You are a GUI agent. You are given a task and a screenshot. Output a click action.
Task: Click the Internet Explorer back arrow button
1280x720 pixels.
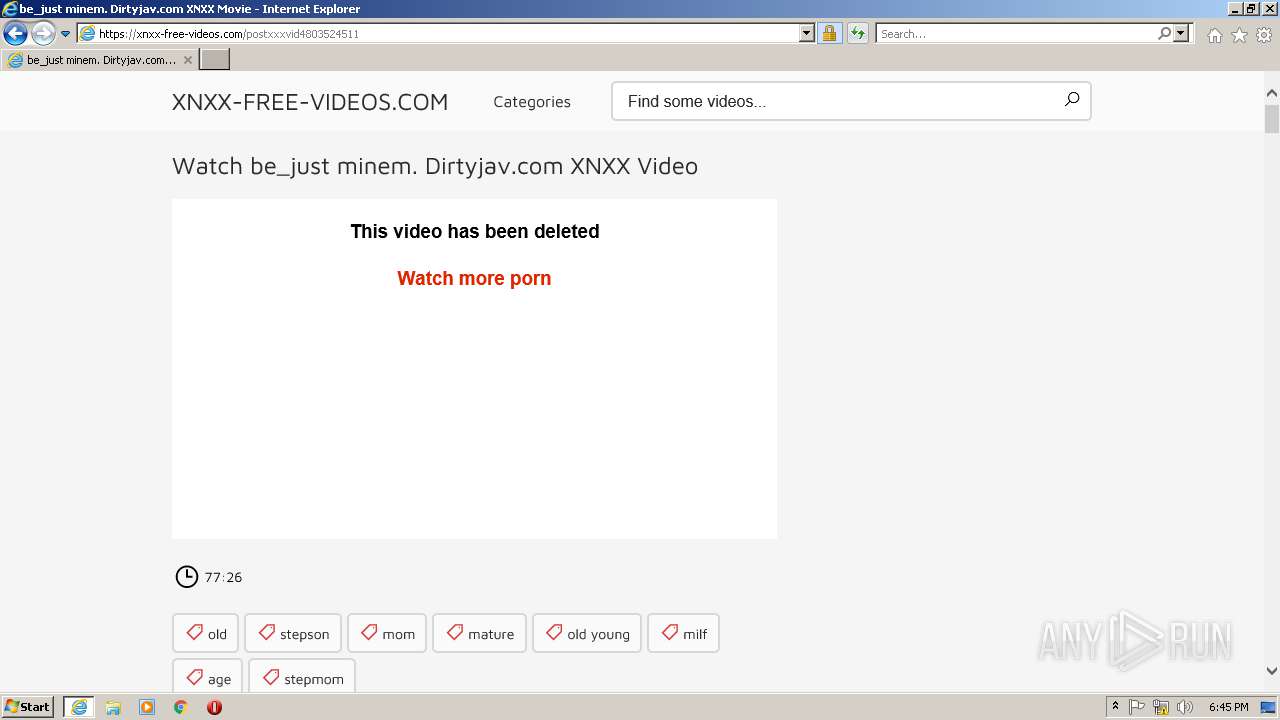pos(15,34)
